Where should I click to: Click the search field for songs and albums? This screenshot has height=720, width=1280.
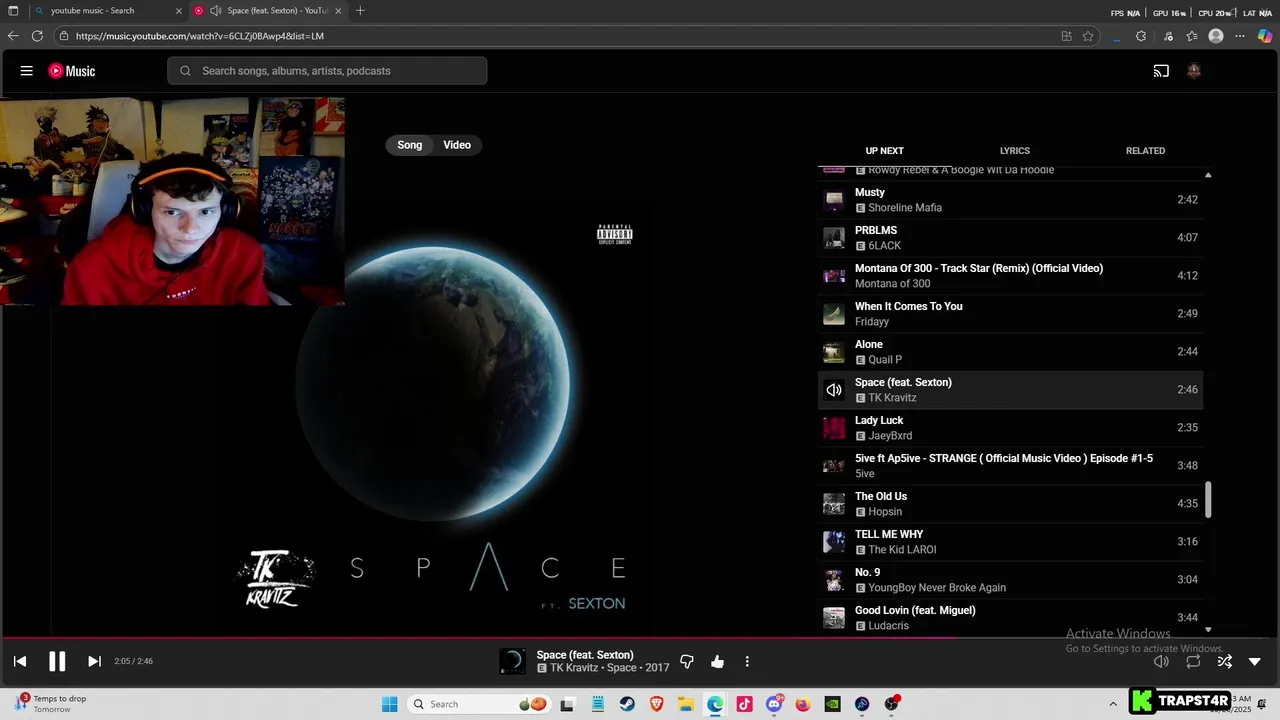(328, 71)
